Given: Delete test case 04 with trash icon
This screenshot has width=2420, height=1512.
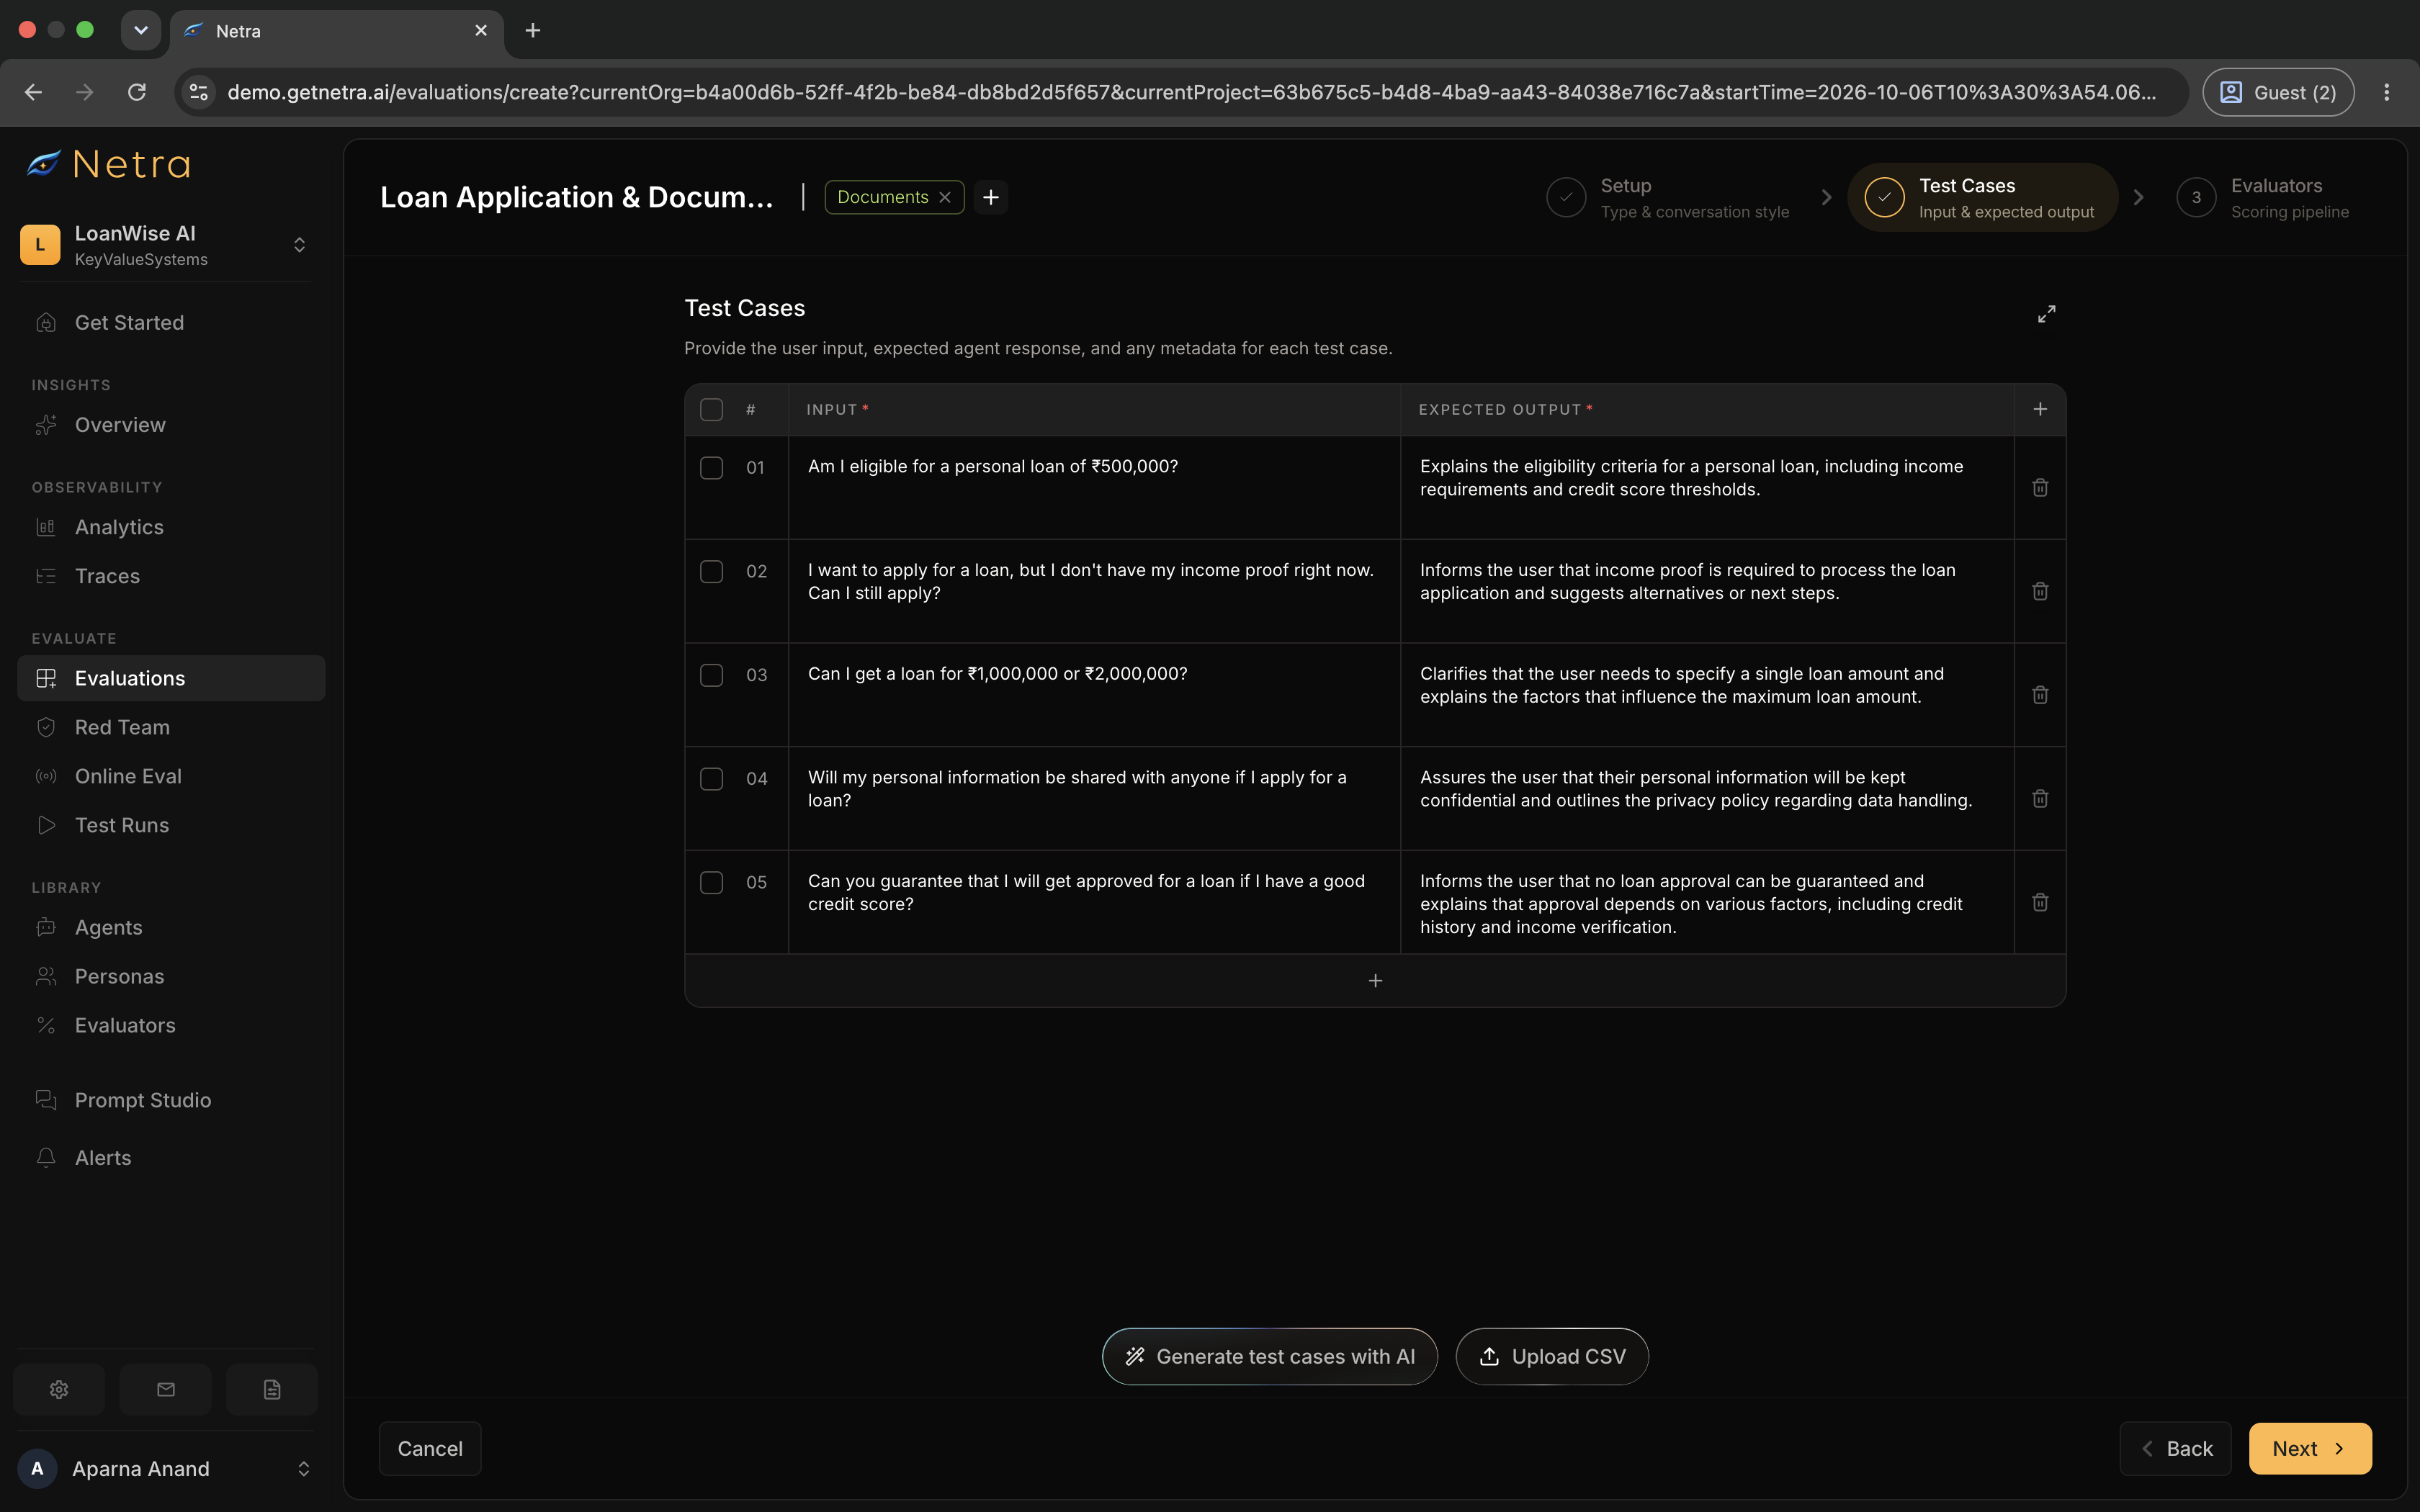Looking at the screenshot, I should (x=2040, y=798).
